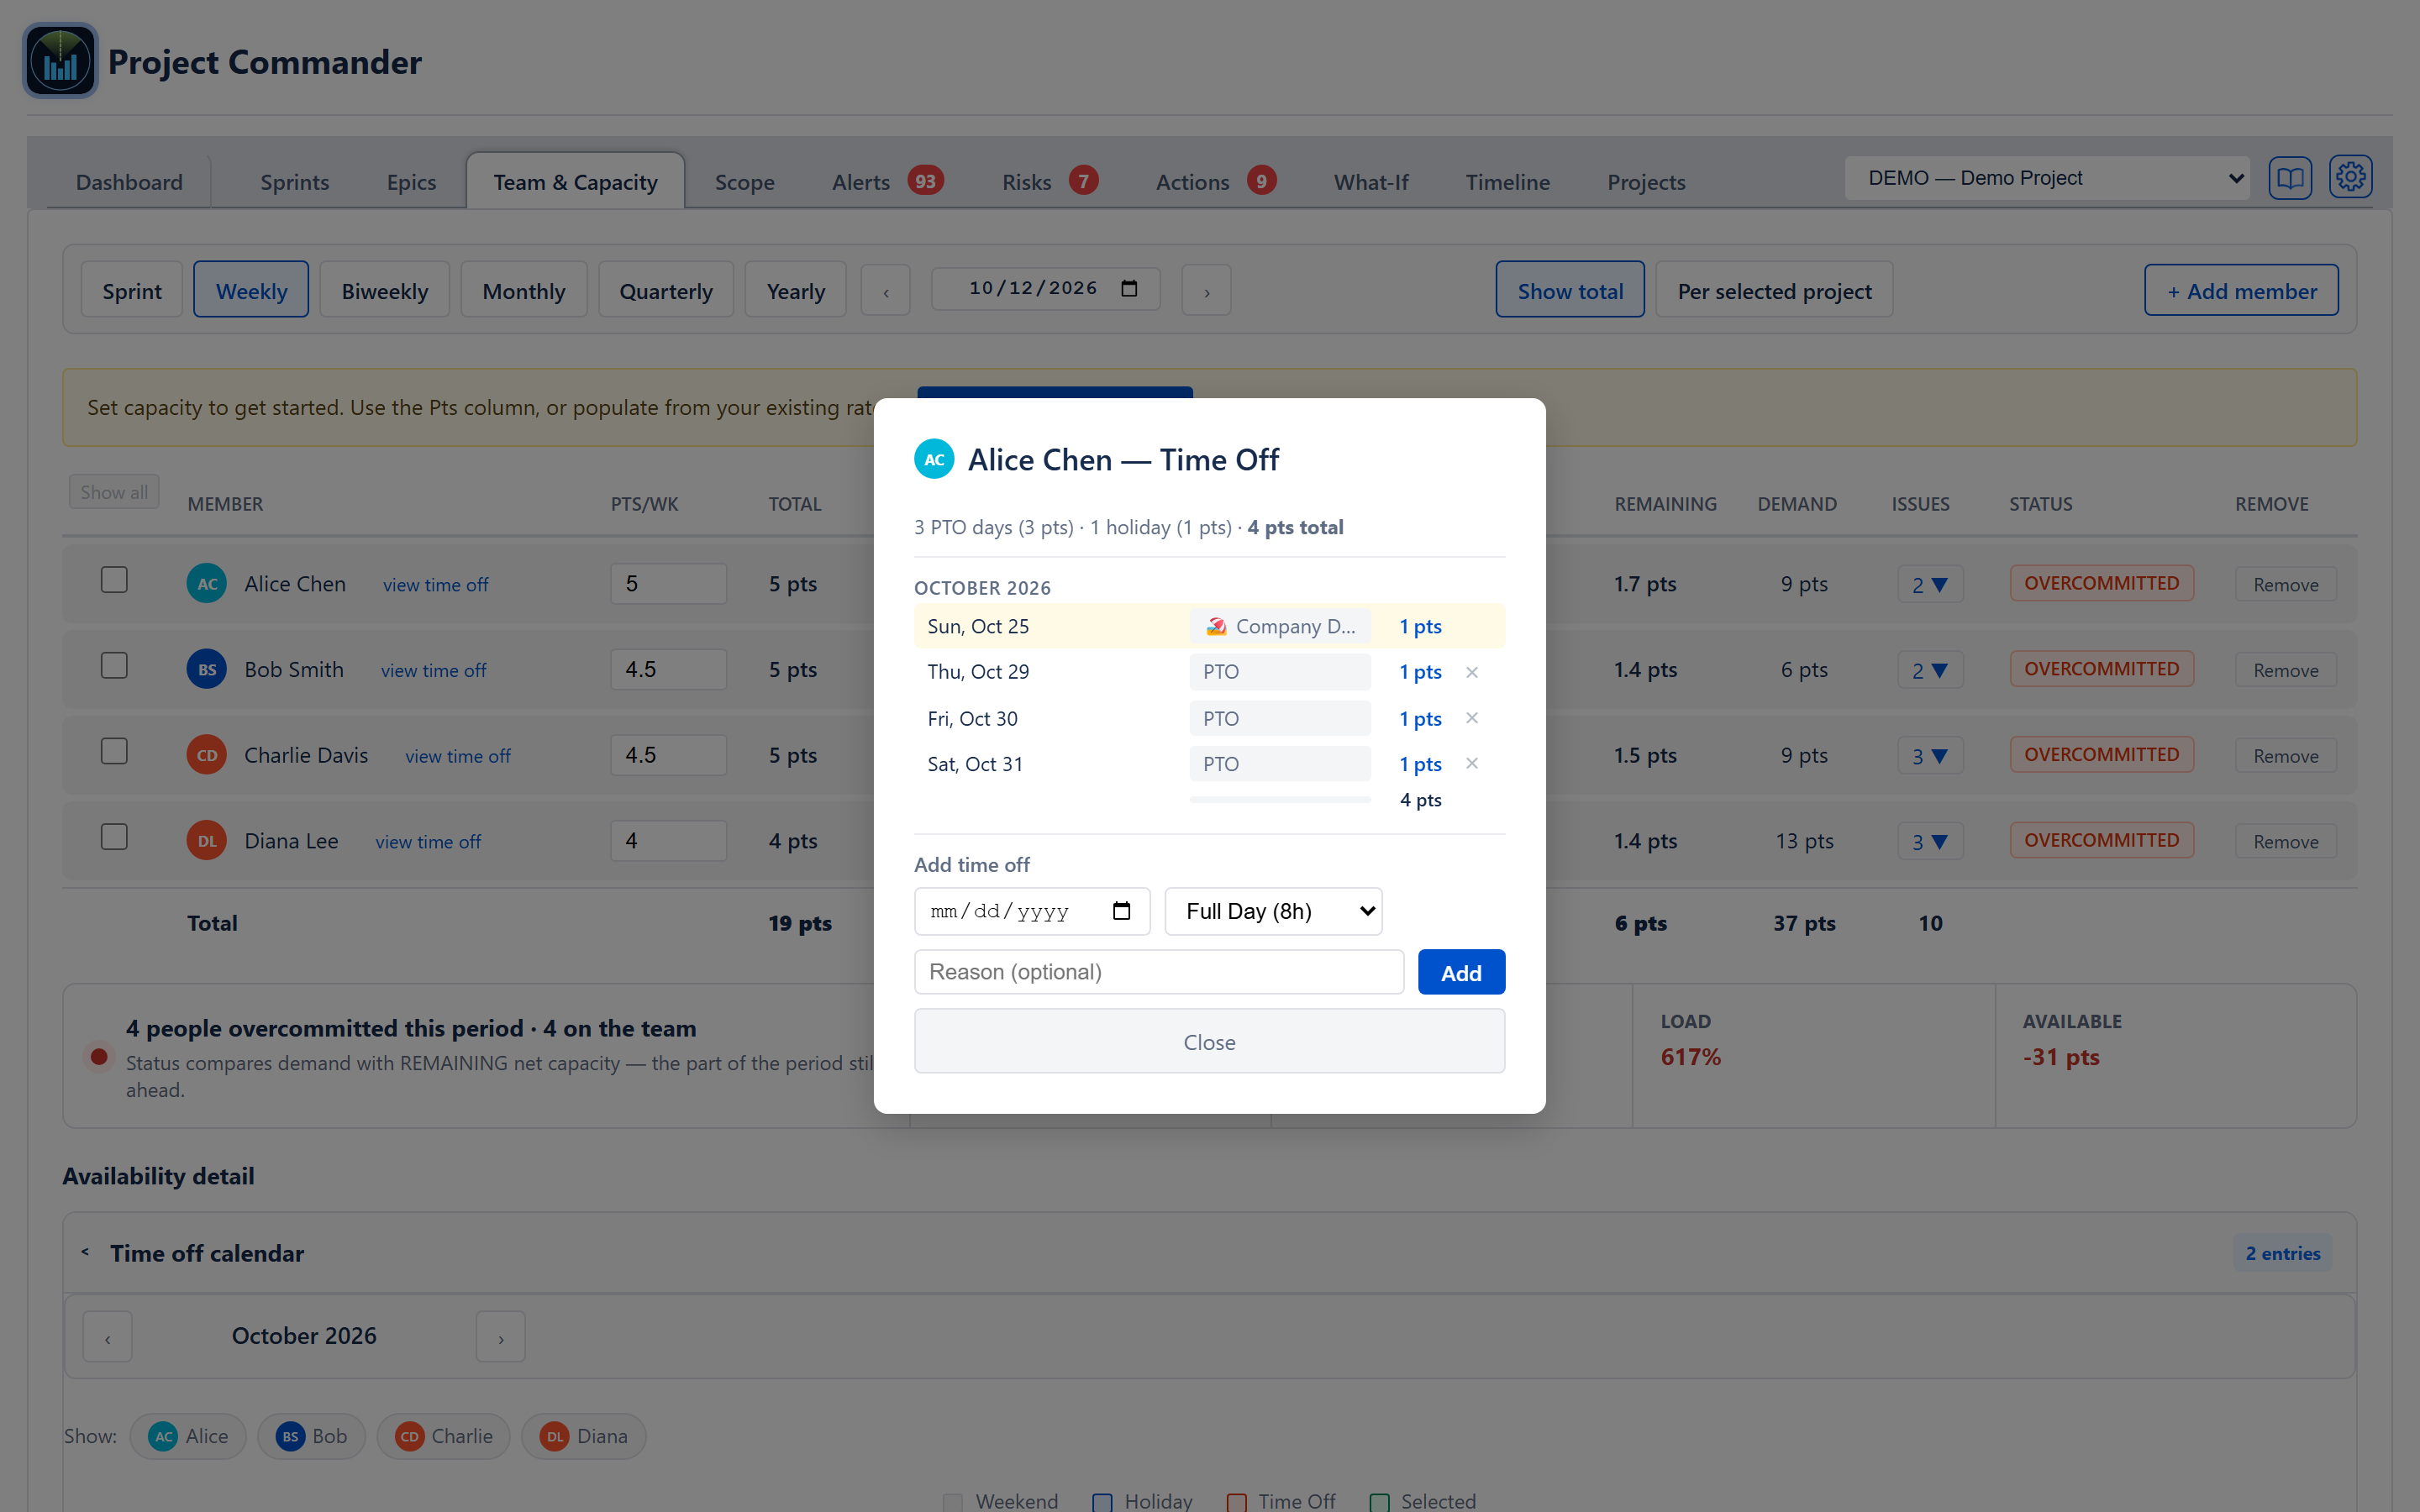This screenshot has height=1512, width=2420.
Task: Check Alice Chen's row checkbox
Action: (x=114, y=580)
